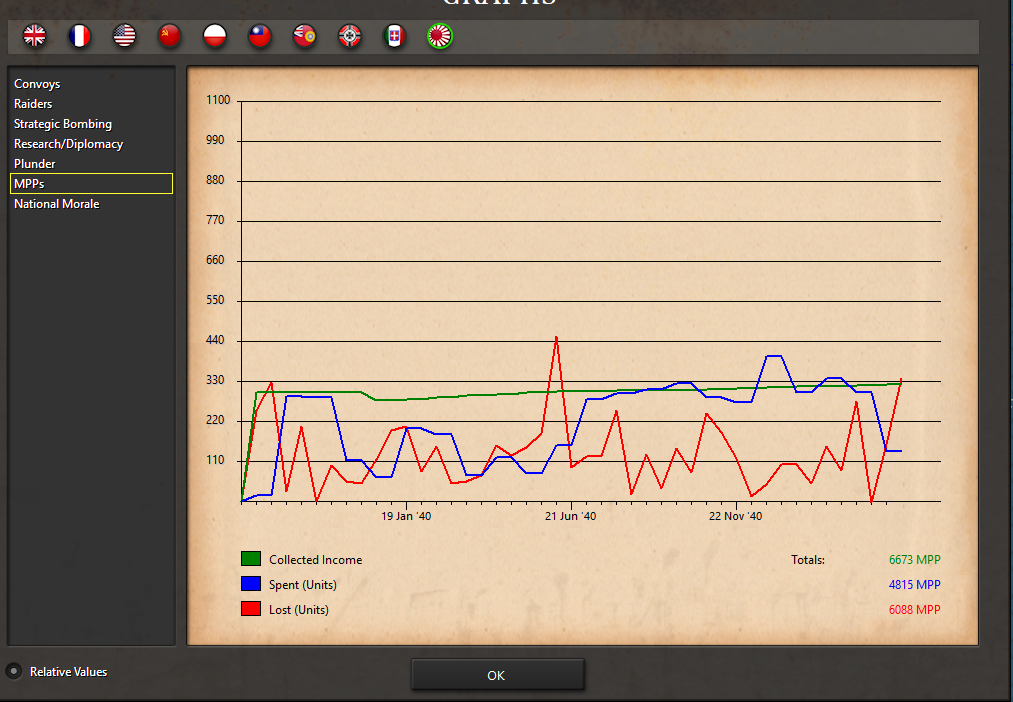Toggle the Relative Values radio button

[13, 671]
